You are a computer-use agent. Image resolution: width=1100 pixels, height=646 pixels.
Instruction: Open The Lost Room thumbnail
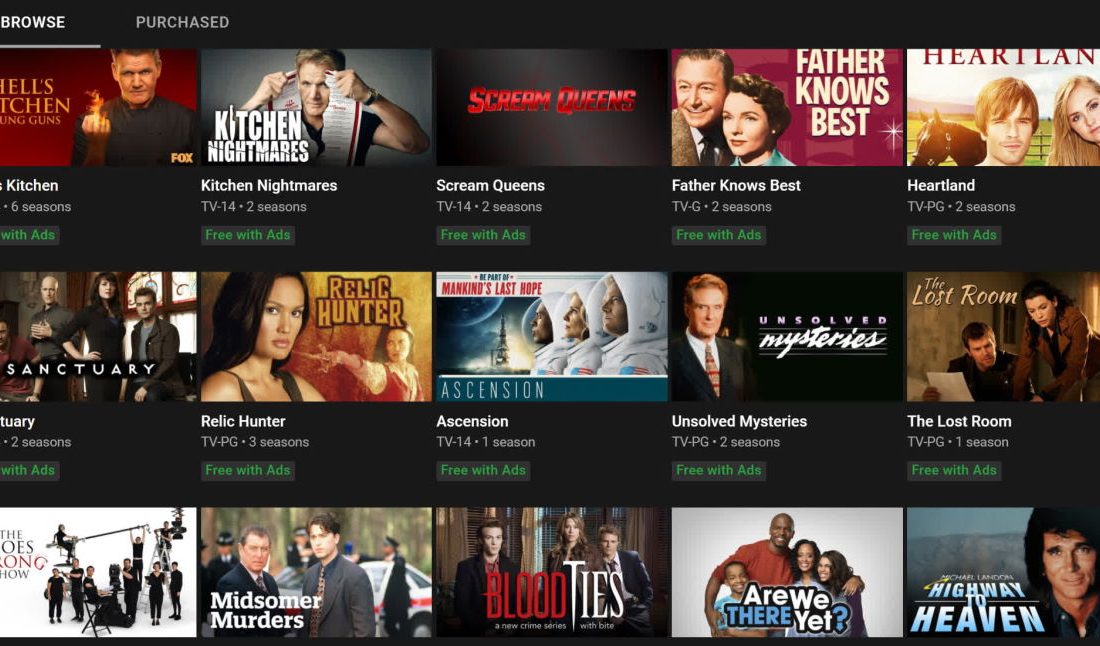click(1003, 337)
